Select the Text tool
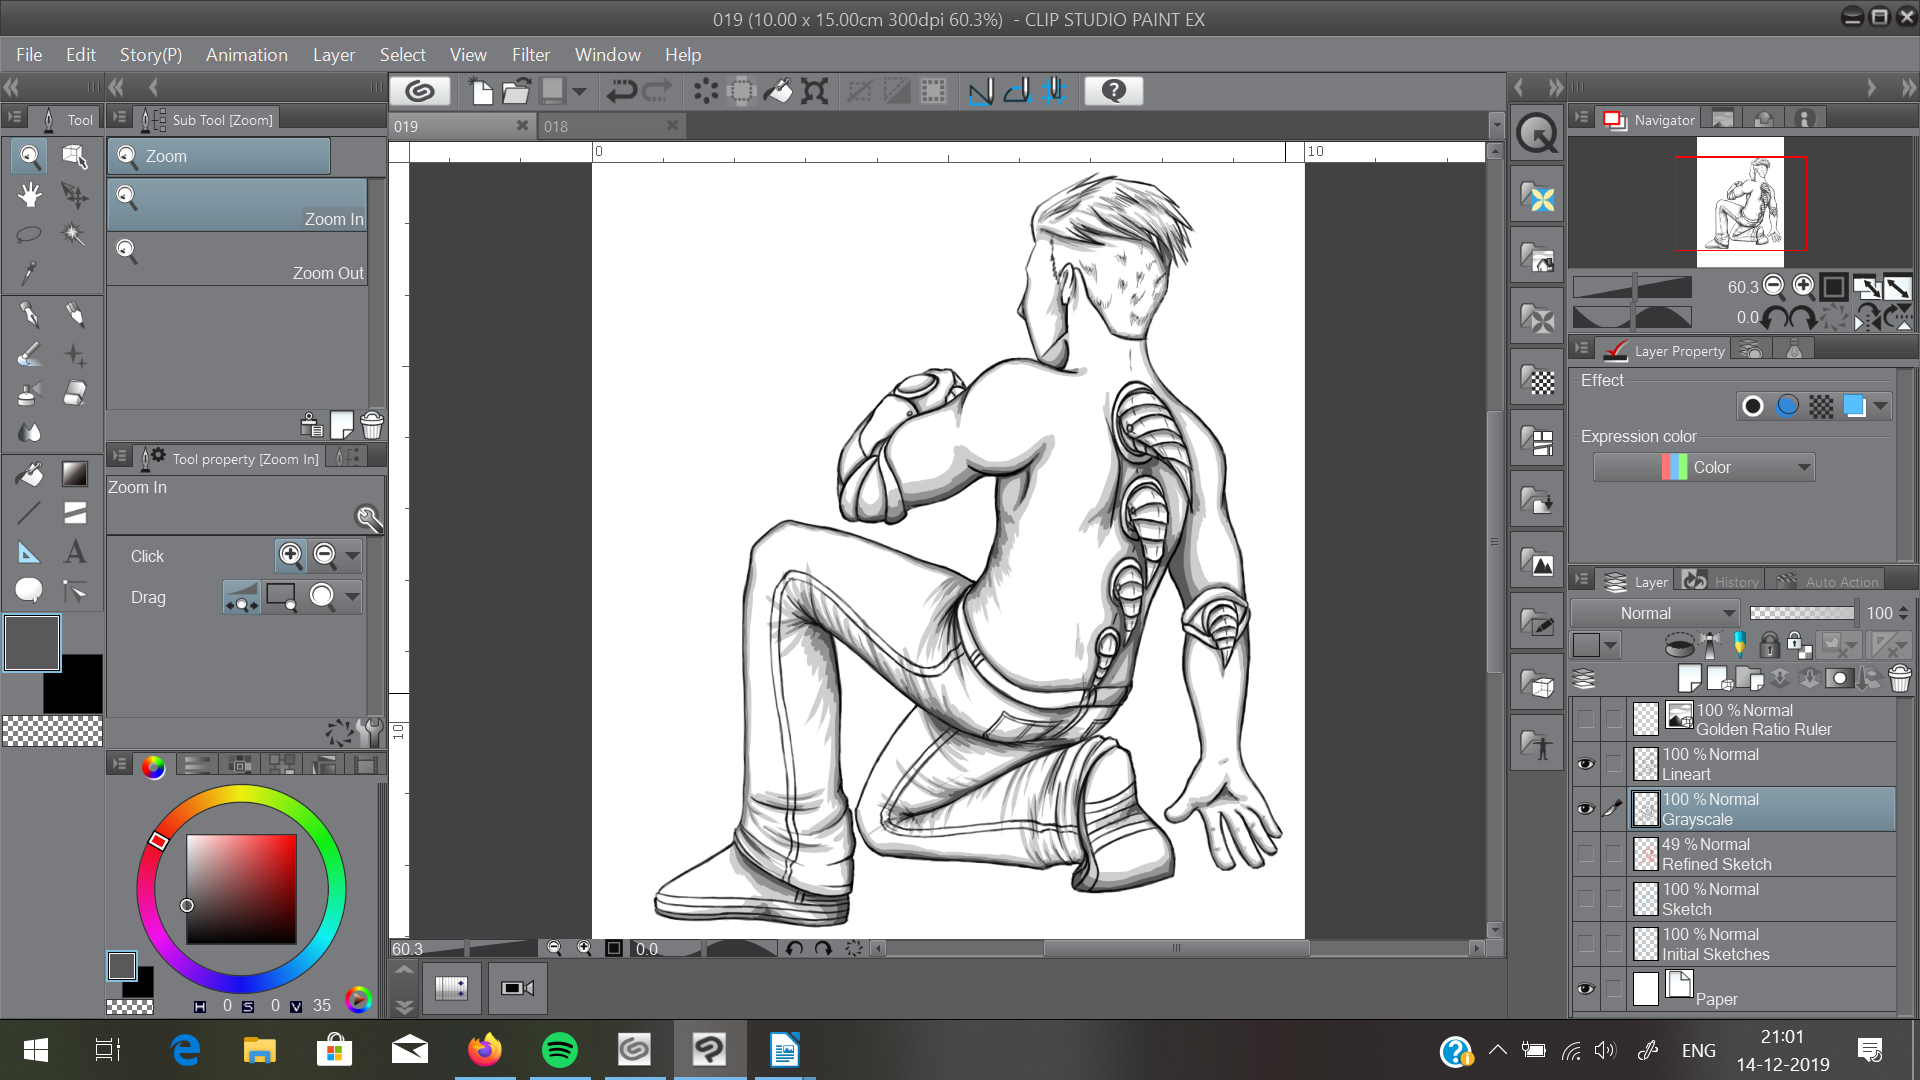The height and width of the screenshot is (1080, 1920). (74, 552)
